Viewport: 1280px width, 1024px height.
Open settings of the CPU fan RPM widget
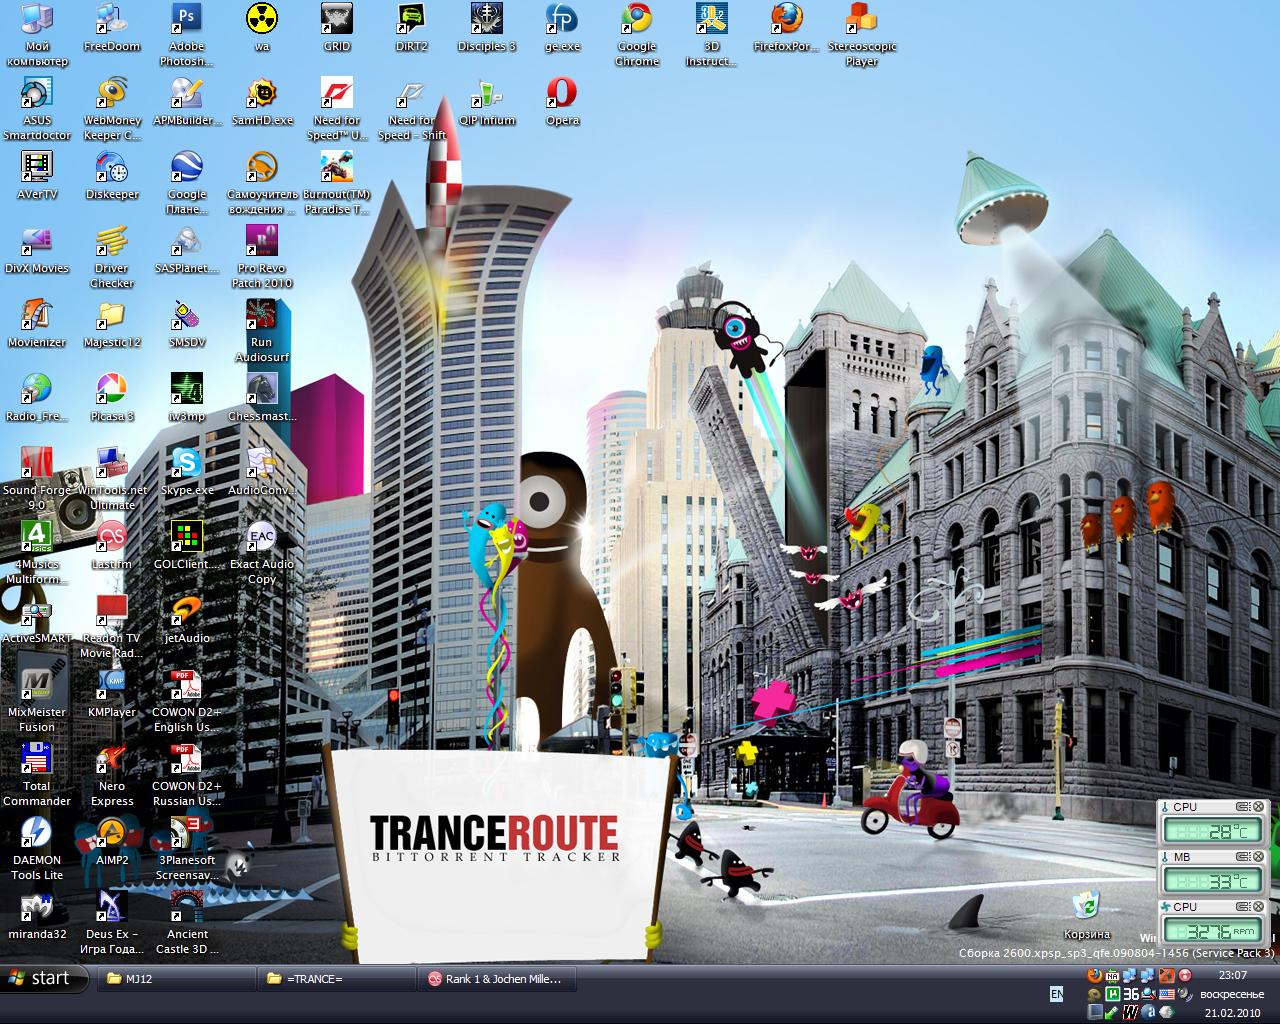pyautogui.click(x=1243, y=907)
